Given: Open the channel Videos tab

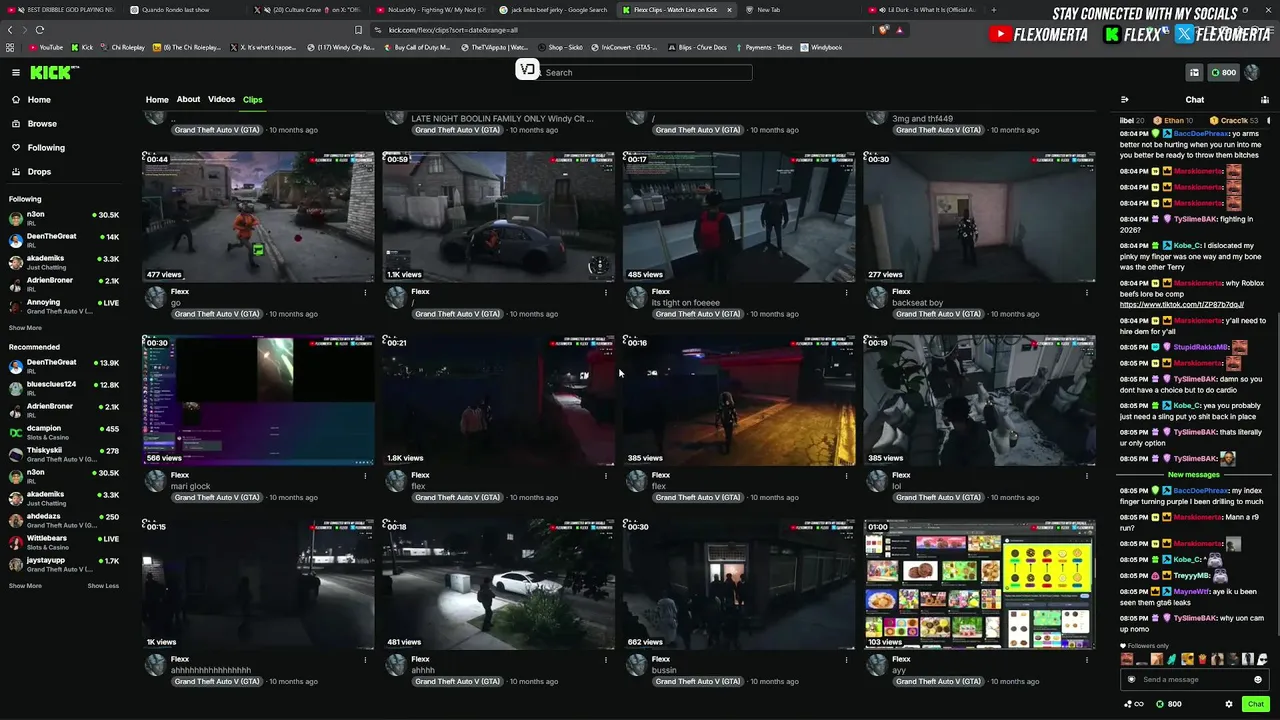Looking at the screenshot, I should tap(221, 100).
